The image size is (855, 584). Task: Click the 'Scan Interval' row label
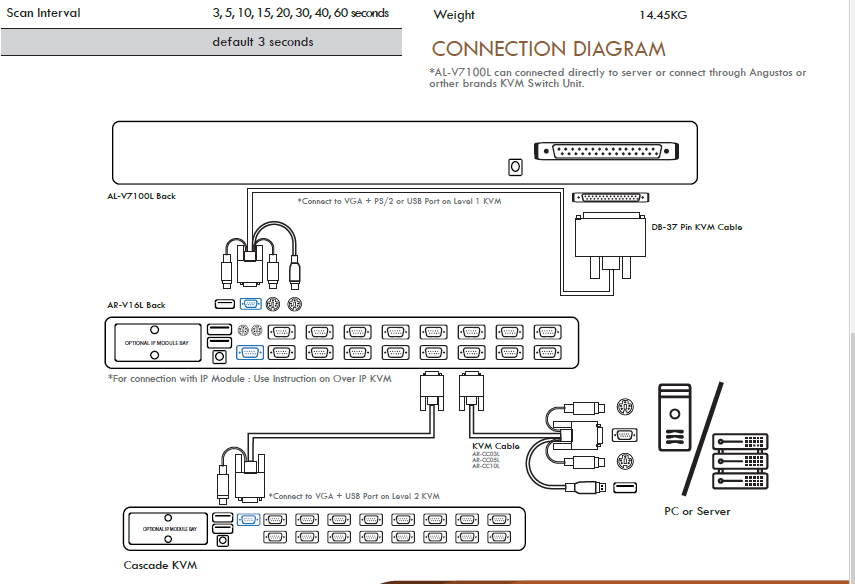tap(44, 14)
